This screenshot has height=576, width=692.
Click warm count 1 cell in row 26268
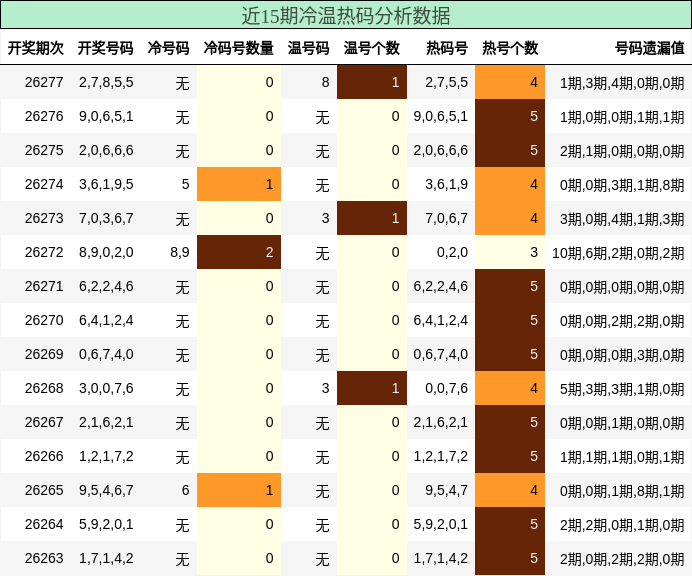372,388
